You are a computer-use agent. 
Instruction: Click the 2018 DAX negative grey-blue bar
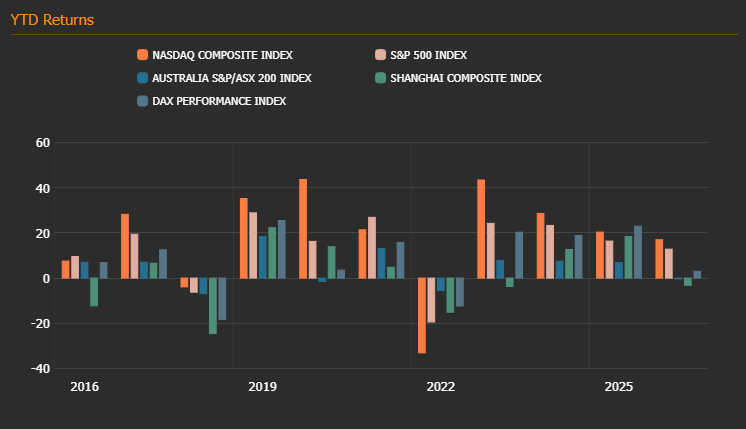tap(222, 299)
